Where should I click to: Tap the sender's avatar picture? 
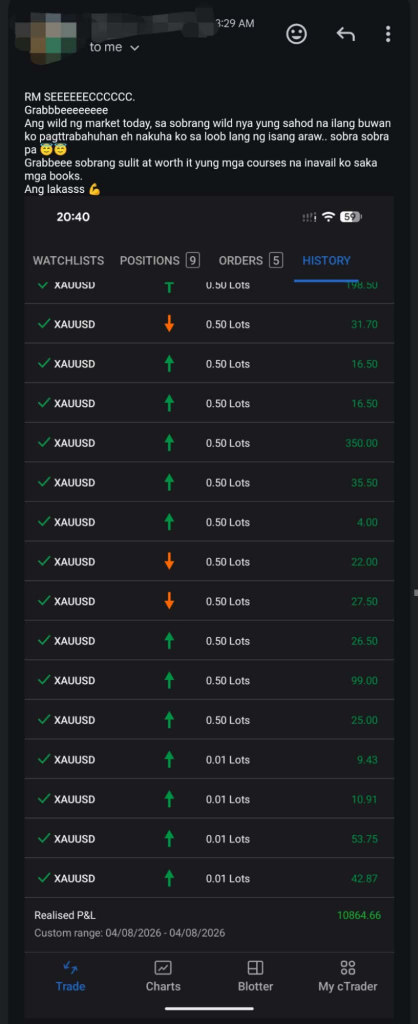tap(46, 31)
